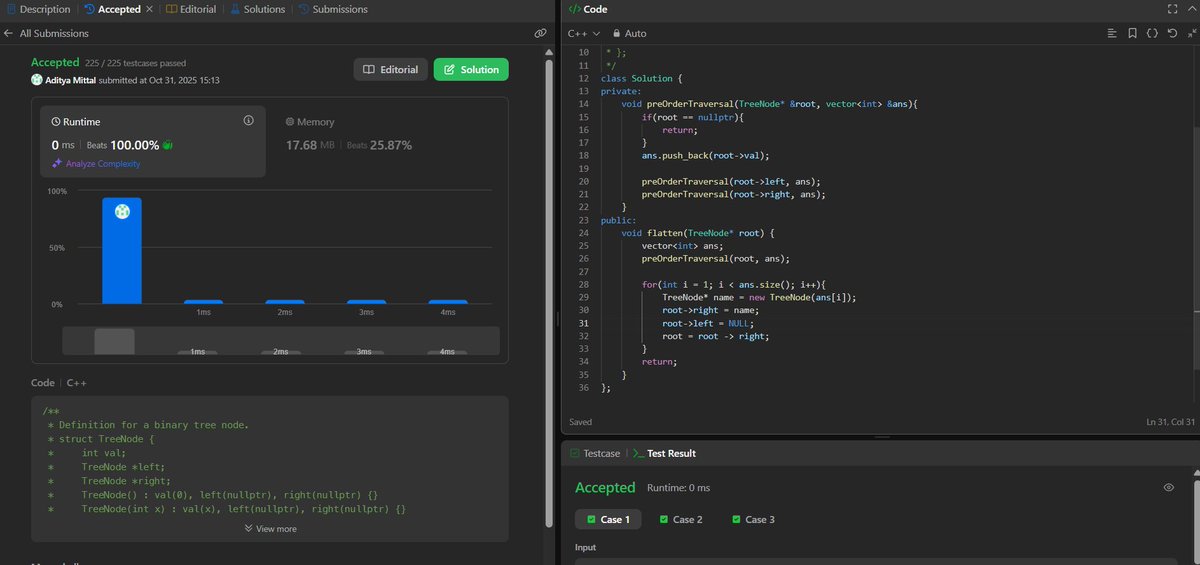Screen dimensions: 1200x565
Task: Click the Auto mode label
Action: (635, 33)
